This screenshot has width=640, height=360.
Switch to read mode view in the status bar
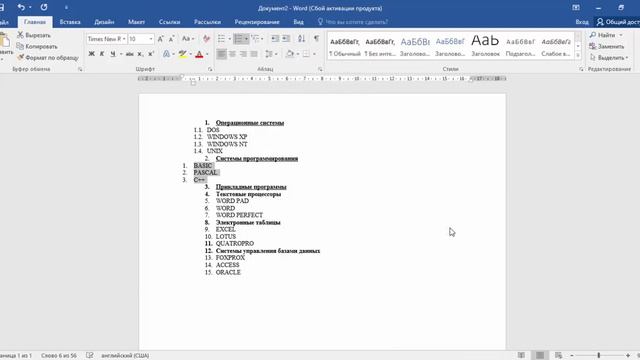pos(521,356)
